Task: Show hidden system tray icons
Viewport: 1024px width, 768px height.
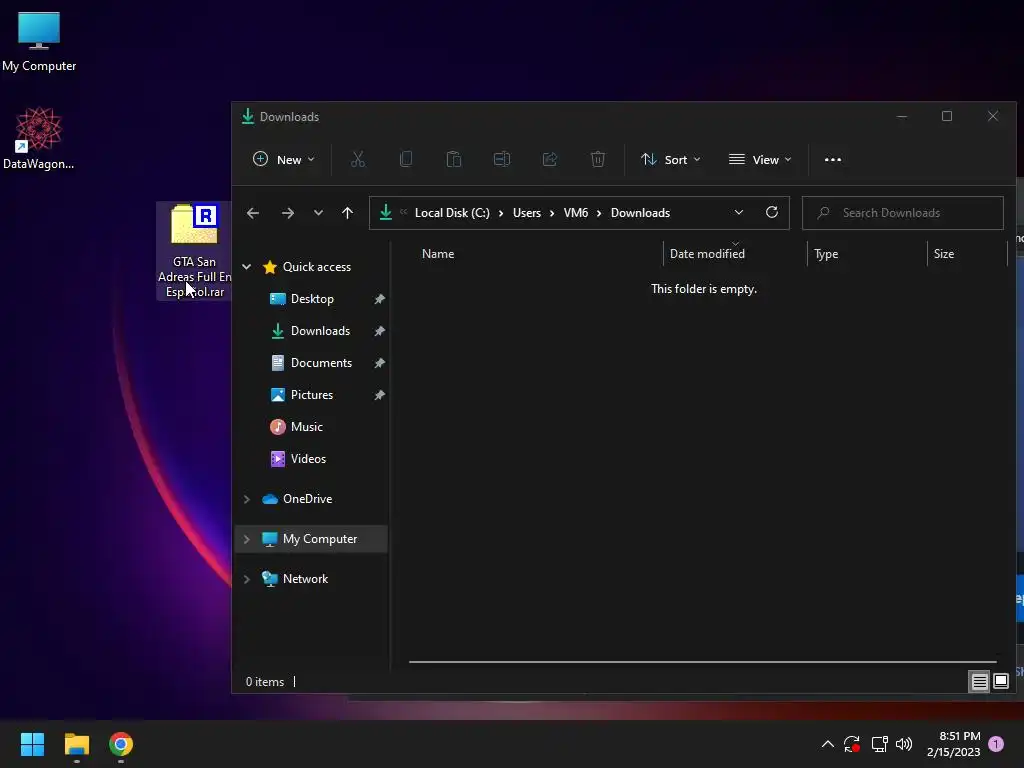Action: [x=827, y=744]
